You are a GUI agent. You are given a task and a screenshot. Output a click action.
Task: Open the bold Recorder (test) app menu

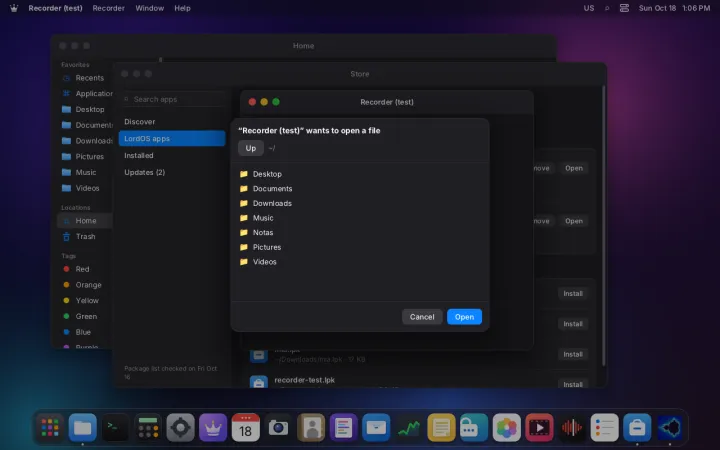[x=55, y=8]
